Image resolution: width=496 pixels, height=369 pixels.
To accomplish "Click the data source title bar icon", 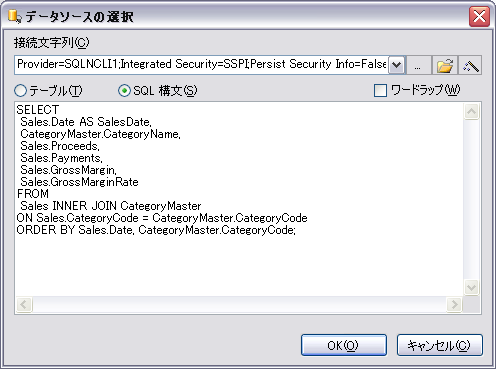I will tap(14, 16).
